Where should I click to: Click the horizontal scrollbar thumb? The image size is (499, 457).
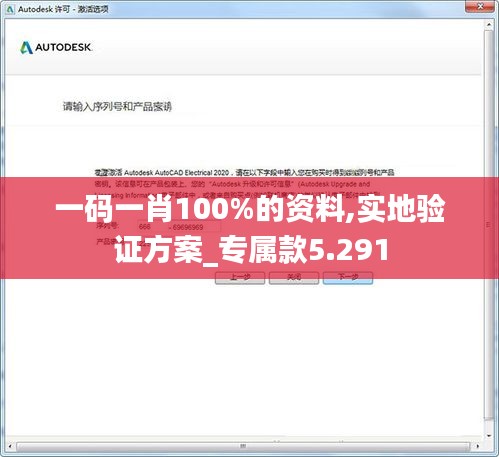pyautogui.click(x=243, y=446)
